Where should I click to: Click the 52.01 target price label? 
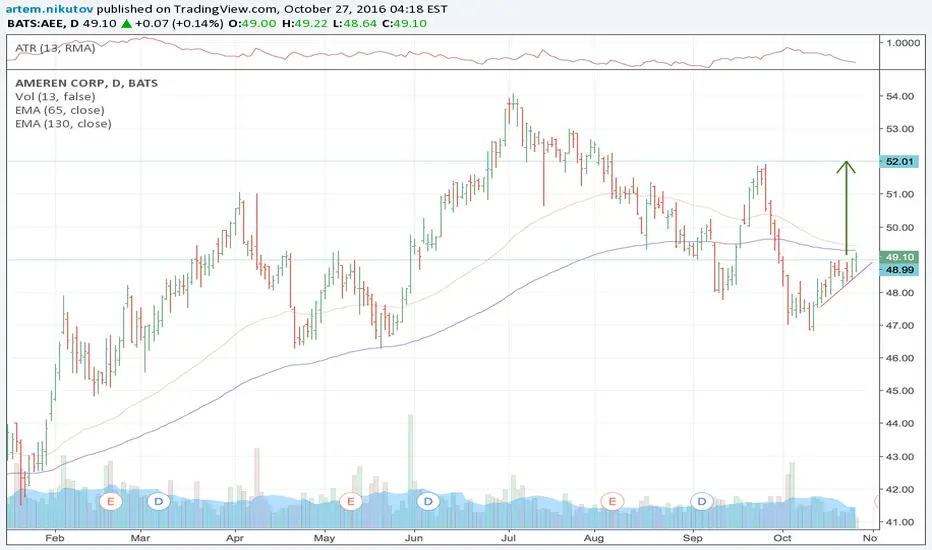pos(899,161)
